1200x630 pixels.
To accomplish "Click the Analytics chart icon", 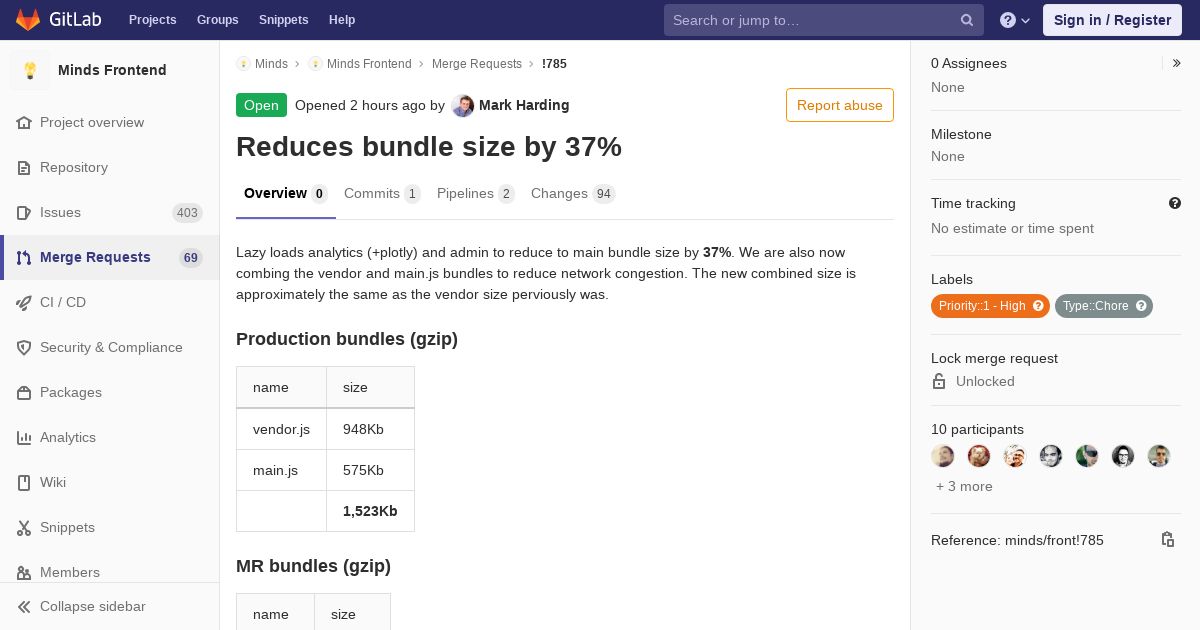I will (x=24, y=437).
